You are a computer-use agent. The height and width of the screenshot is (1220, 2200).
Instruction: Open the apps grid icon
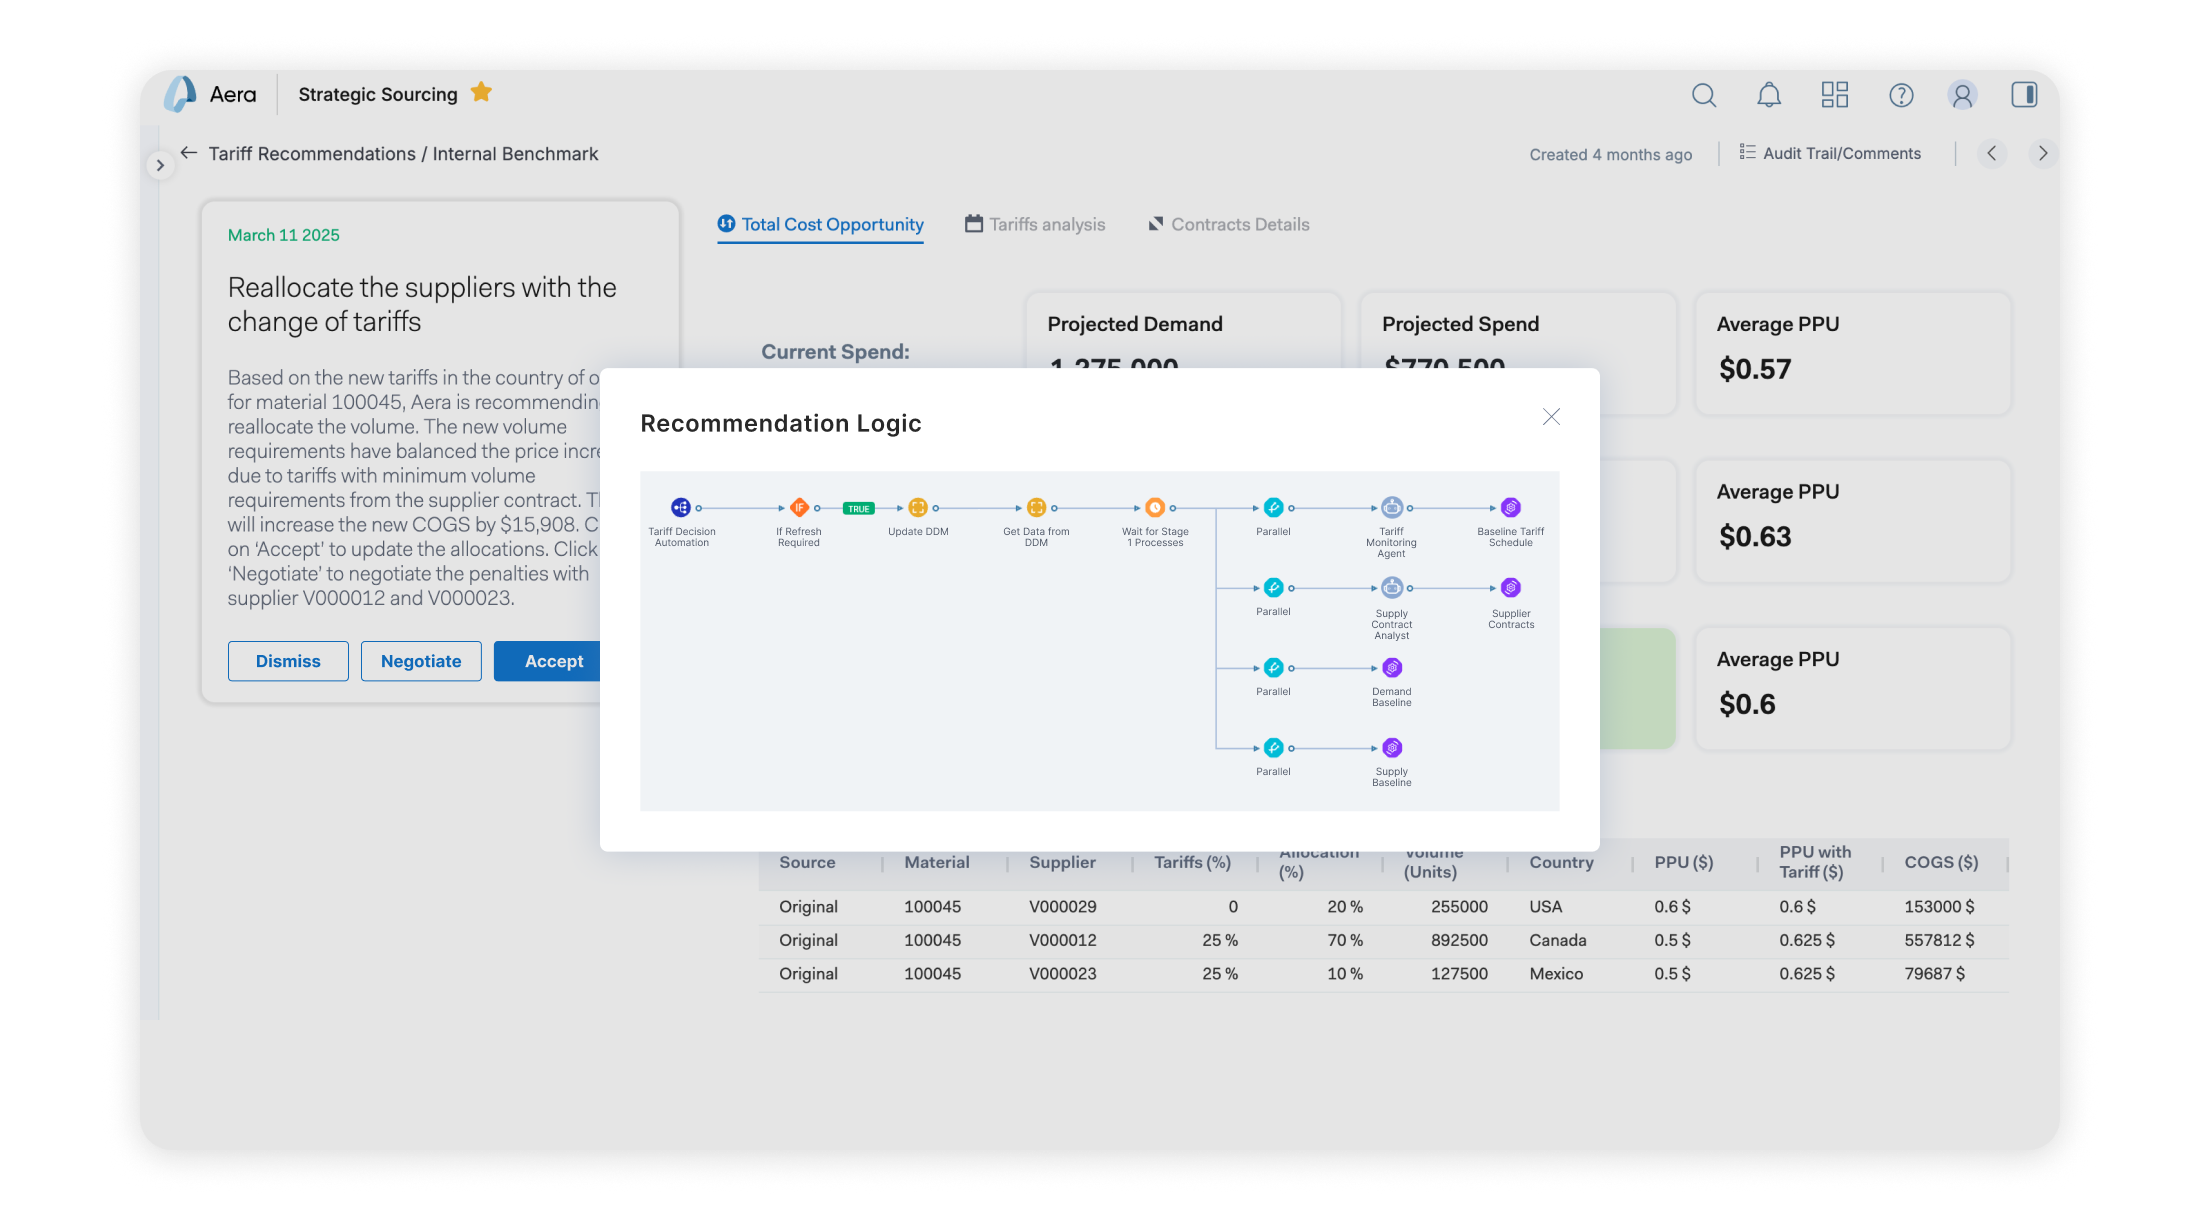coord(1835,95)
